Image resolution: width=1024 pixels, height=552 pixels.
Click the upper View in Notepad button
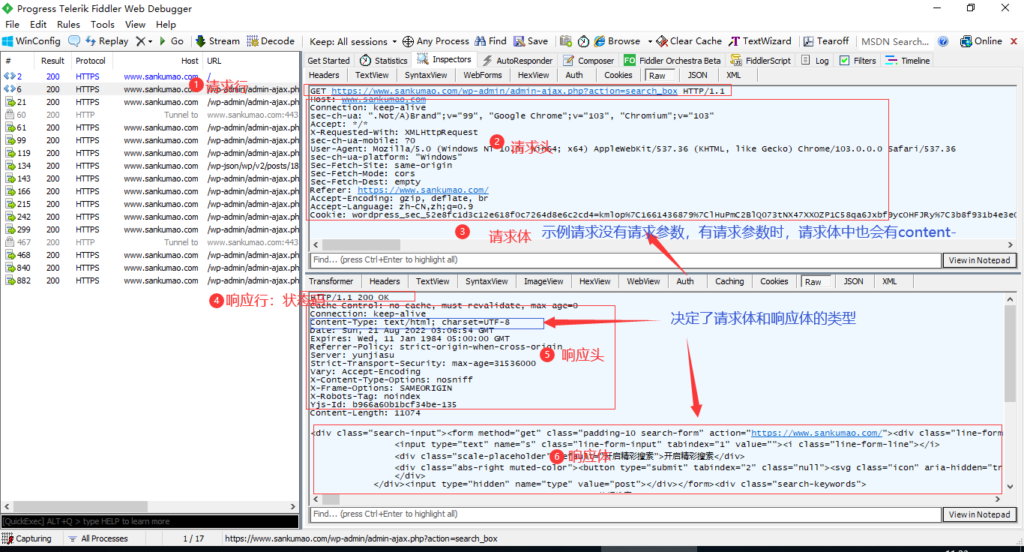pyautogui.click(x=979, y=260)
